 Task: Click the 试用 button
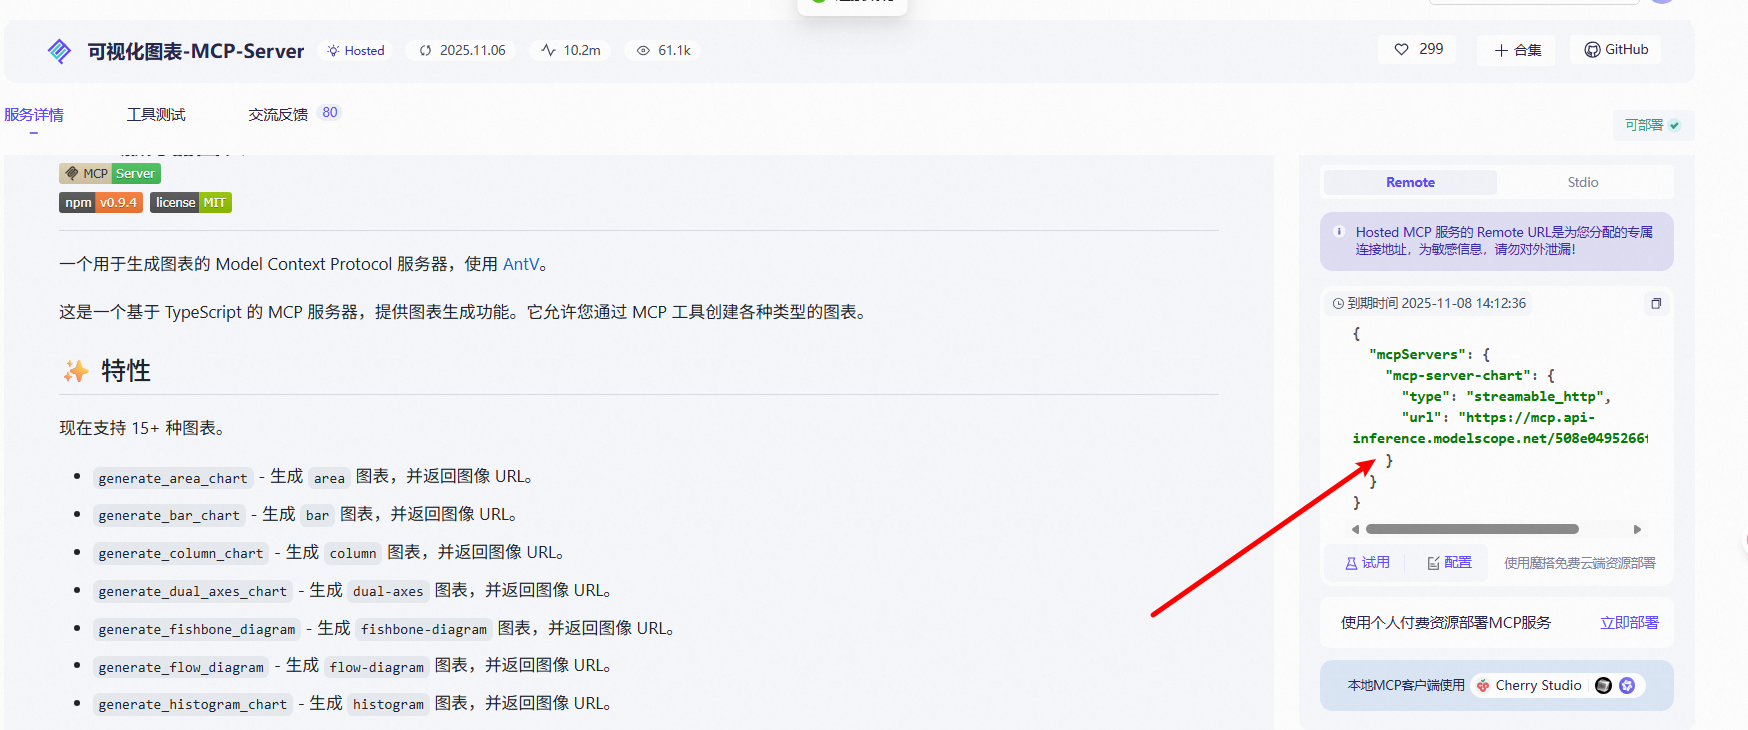[x=1366, y=563]
